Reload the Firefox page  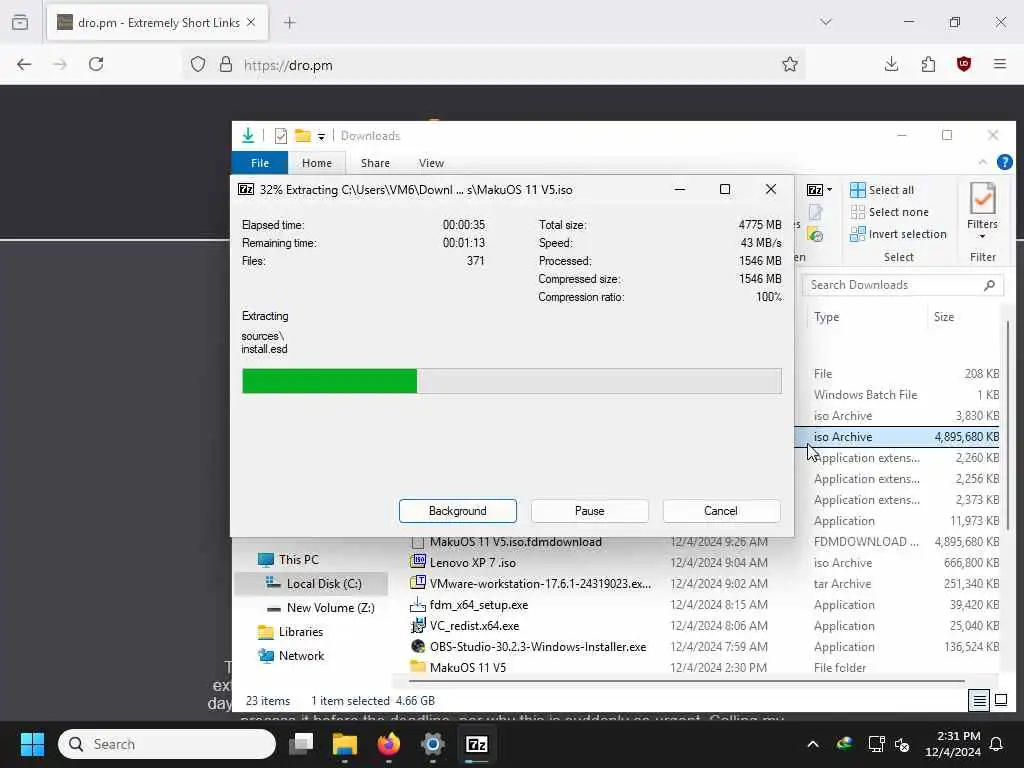[x=96, y=64]
